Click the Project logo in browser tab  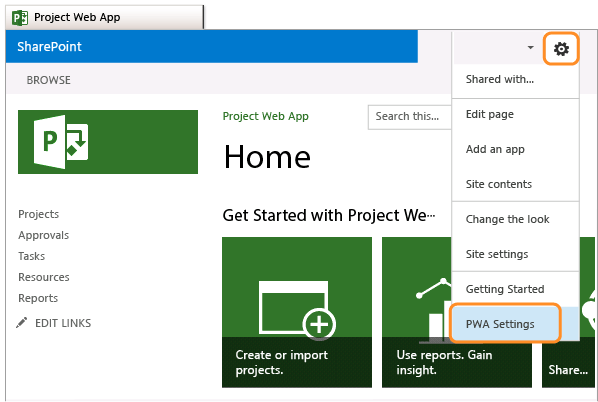click(x=20, y=18)
